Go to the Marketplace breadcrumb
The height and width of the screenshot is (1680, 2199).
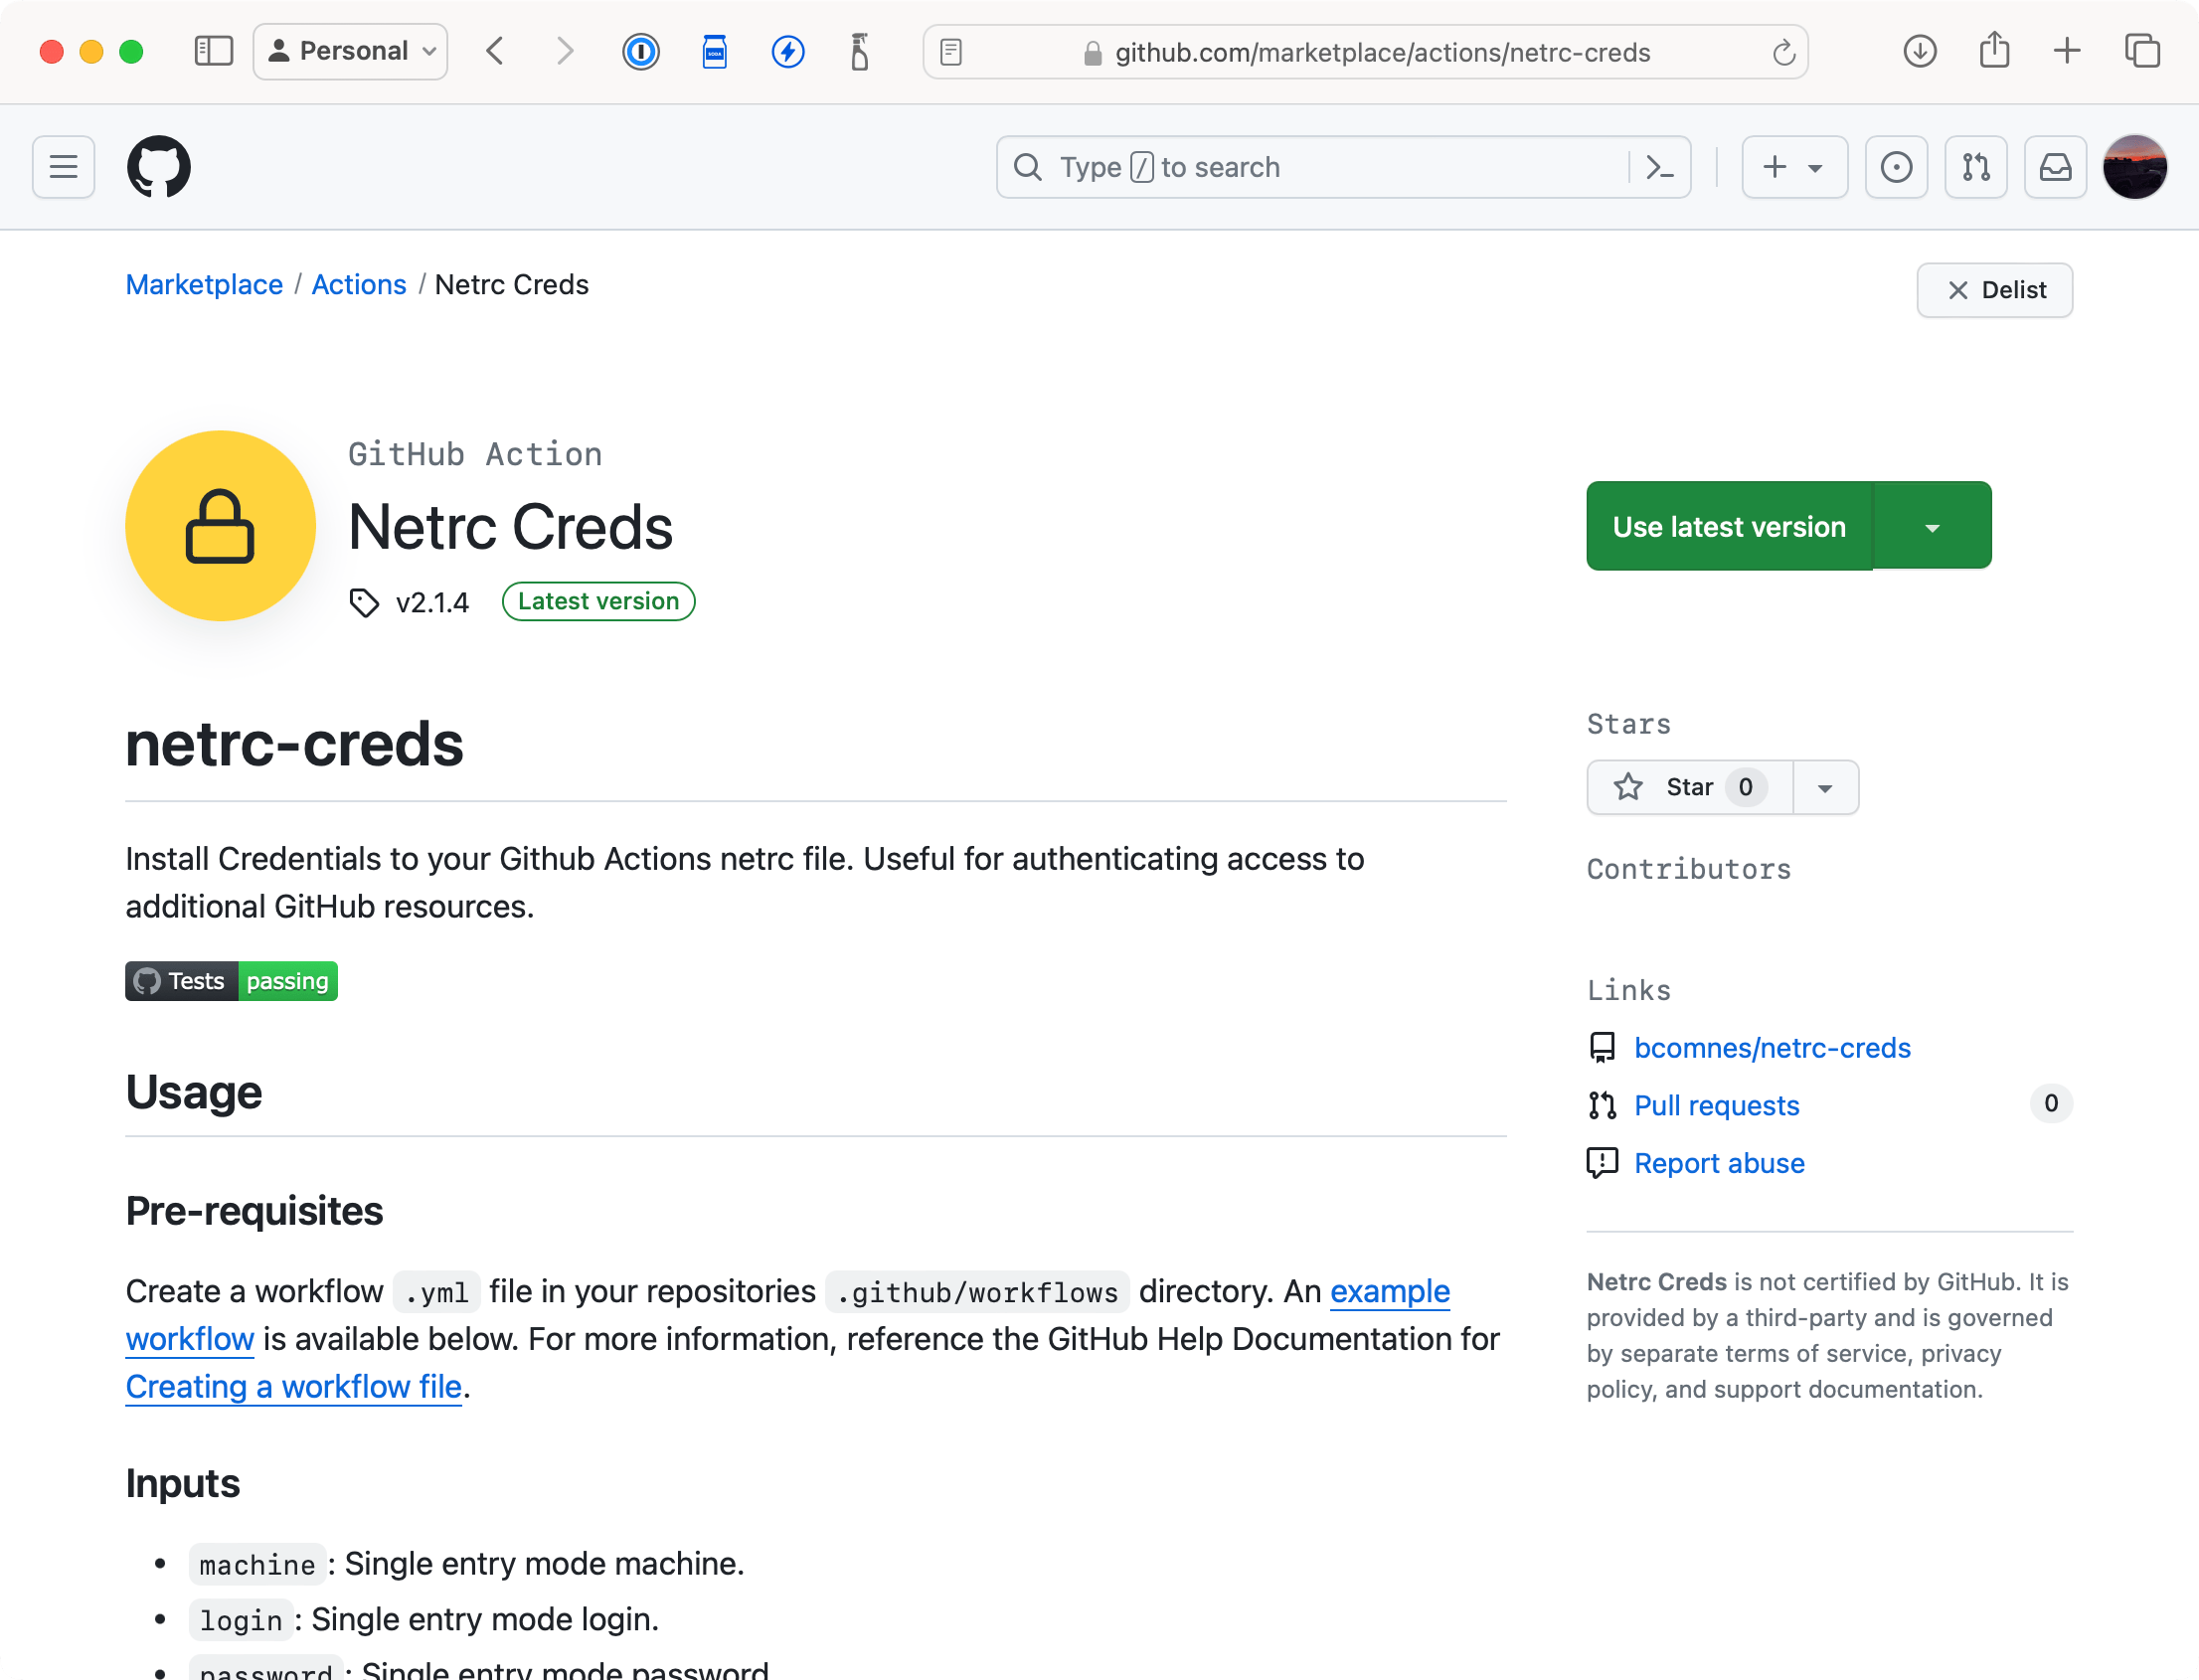pos(204,285)
